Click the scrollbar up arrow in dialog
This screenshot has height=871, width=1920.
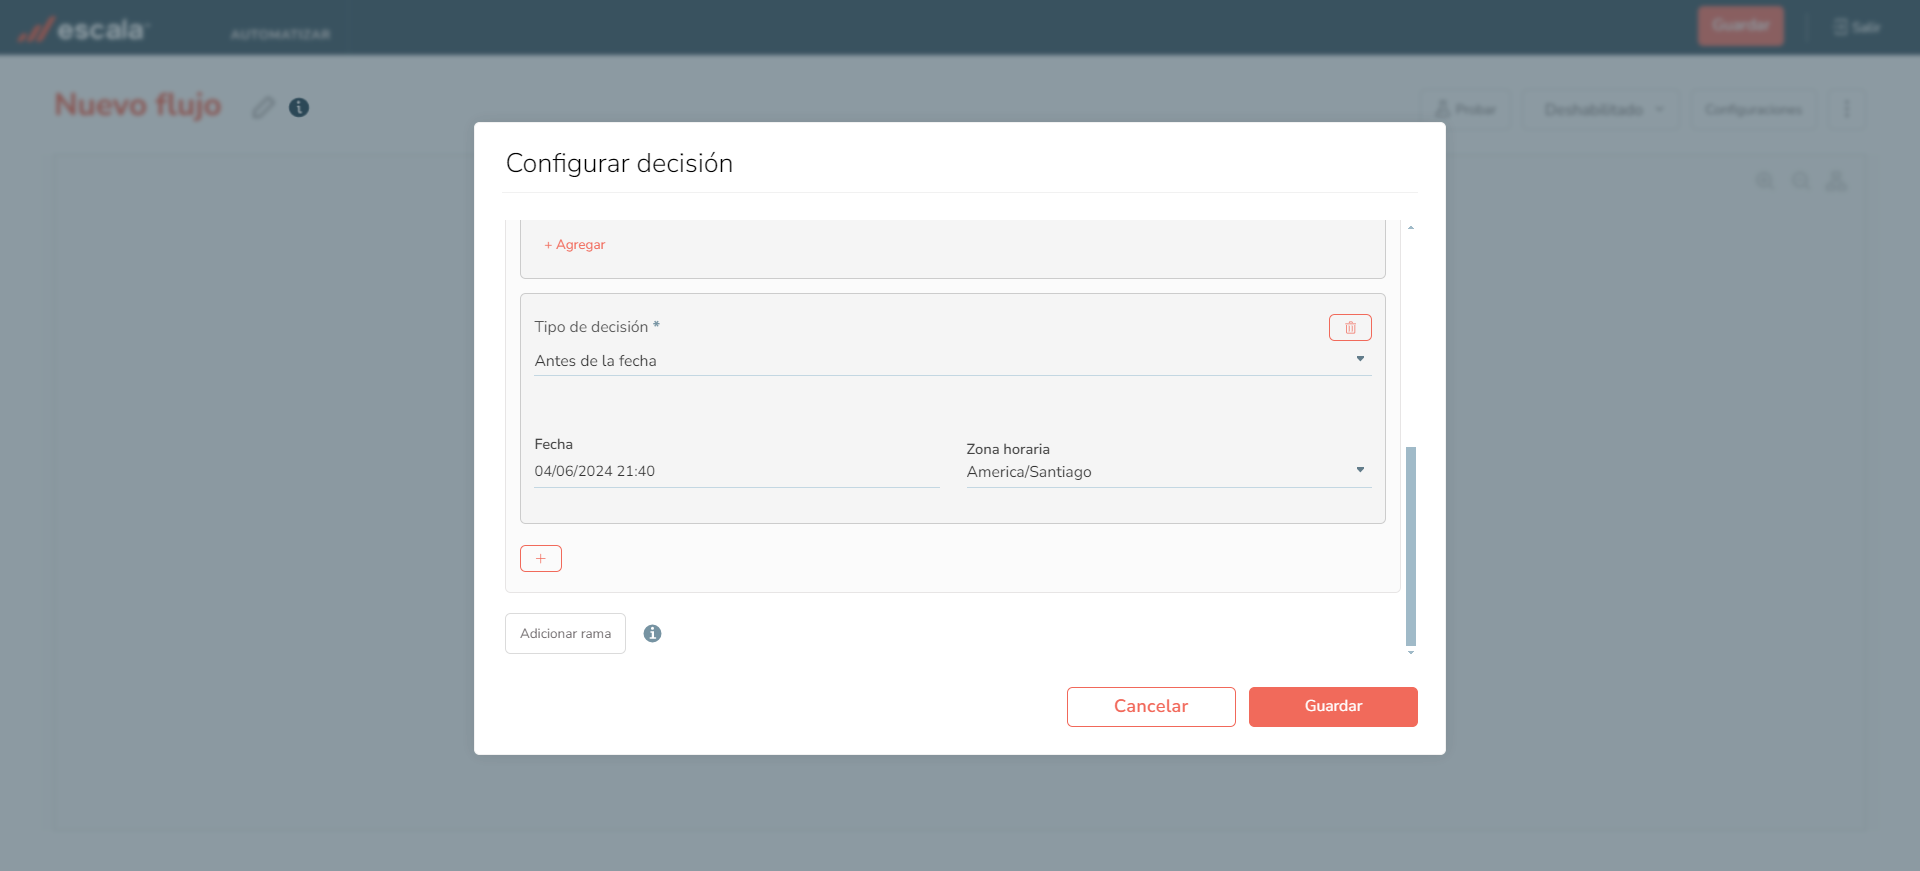[1411, 228]
